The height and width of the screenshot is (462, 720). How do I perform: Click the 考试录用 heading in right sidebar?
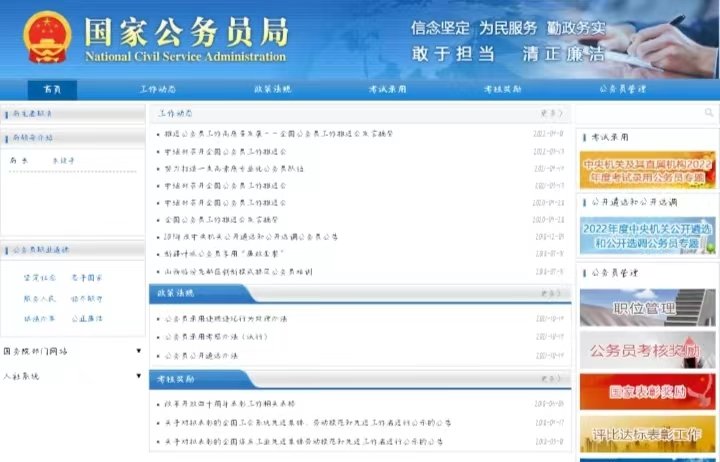[610, 137]
